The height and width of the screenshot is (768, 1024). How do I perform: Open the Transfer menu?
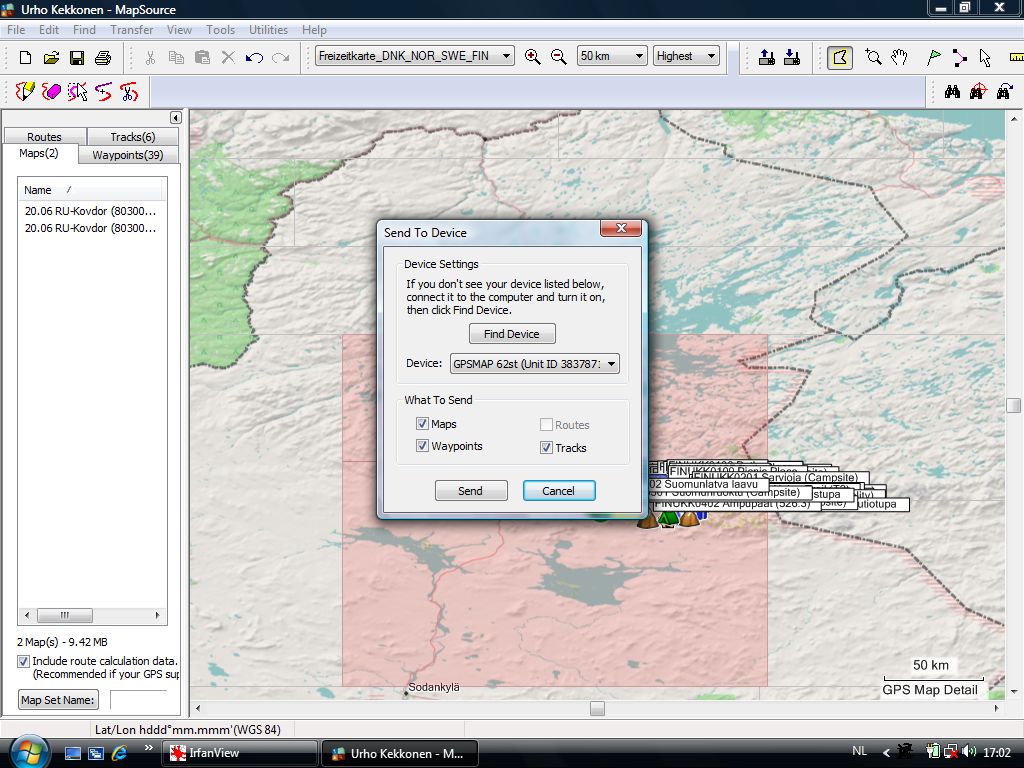(x=131, y=30)
